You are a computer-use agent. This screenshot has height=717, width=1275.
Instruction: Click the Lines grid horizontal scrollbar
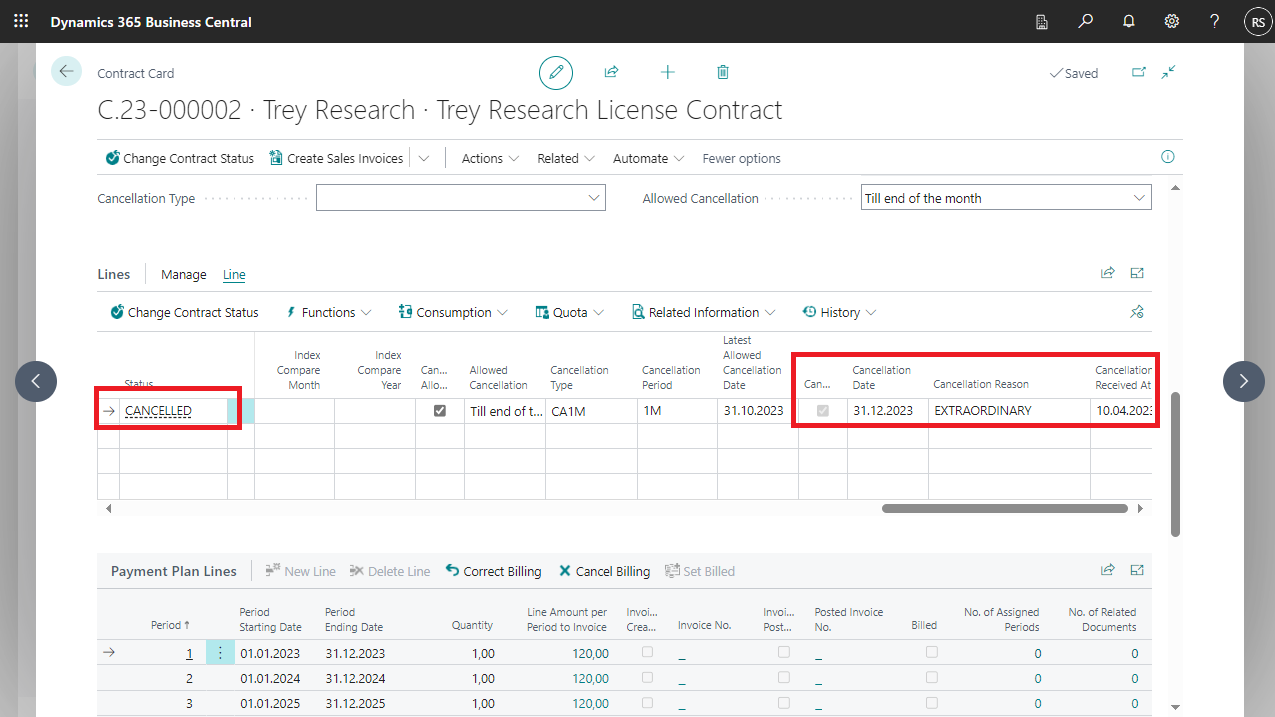pos(1004,508)
